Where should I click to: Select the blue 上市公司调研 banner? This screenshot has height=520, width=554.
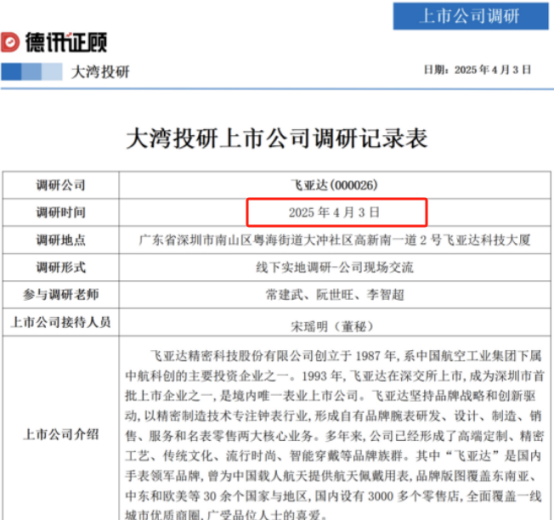coord(471,16)
